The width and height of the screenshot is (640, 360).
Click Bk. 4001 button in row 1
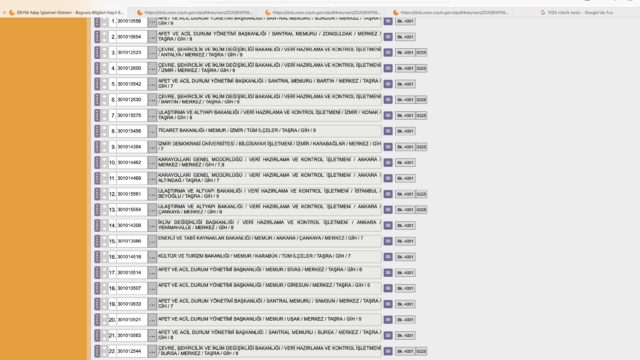pos(405,21)
